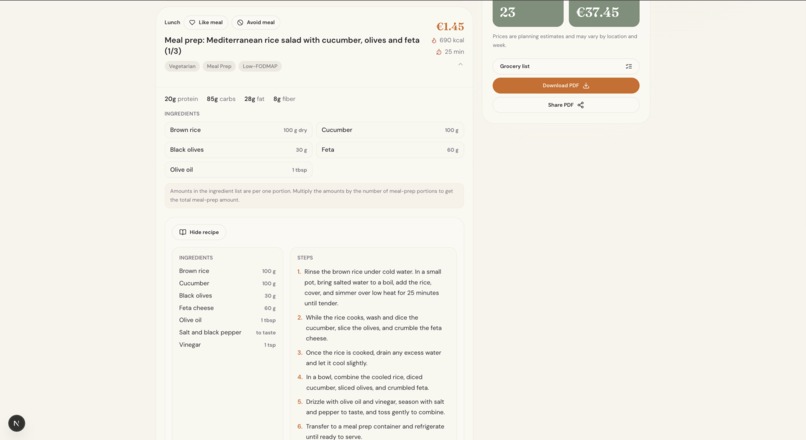The image size is (806, 440).
Task: Collapse the meal card chevron
Action: (460, 65)
